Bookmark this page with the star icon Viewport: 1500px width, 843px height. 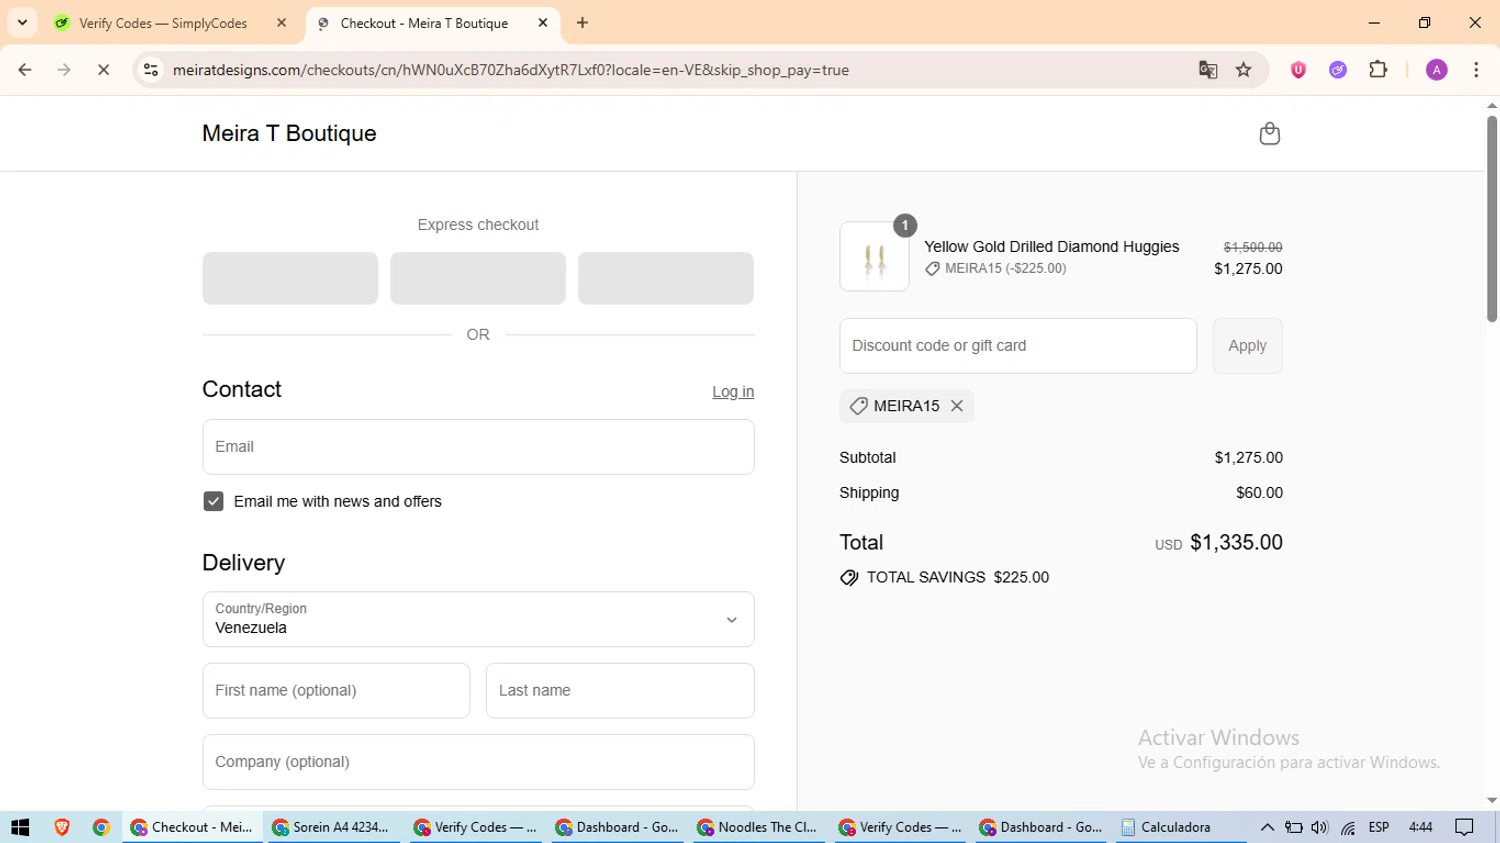click(1244, 70)
